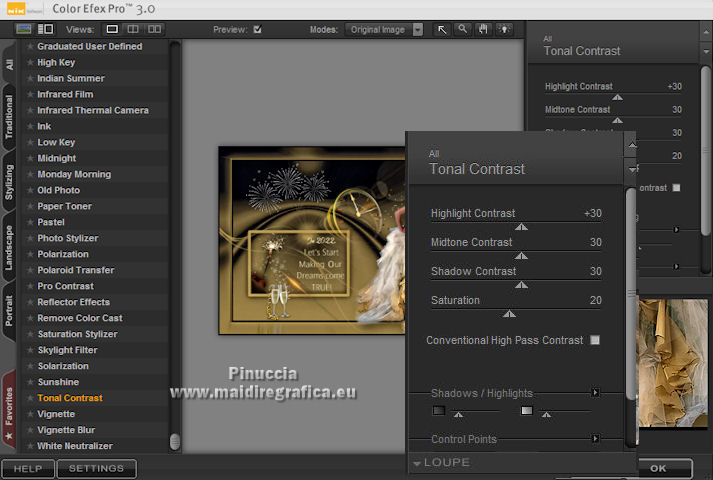This screenshot has width=713, height=480.
Task: Click the Midtone Contrast slider handle in the right panel
Action: [617, 120]
